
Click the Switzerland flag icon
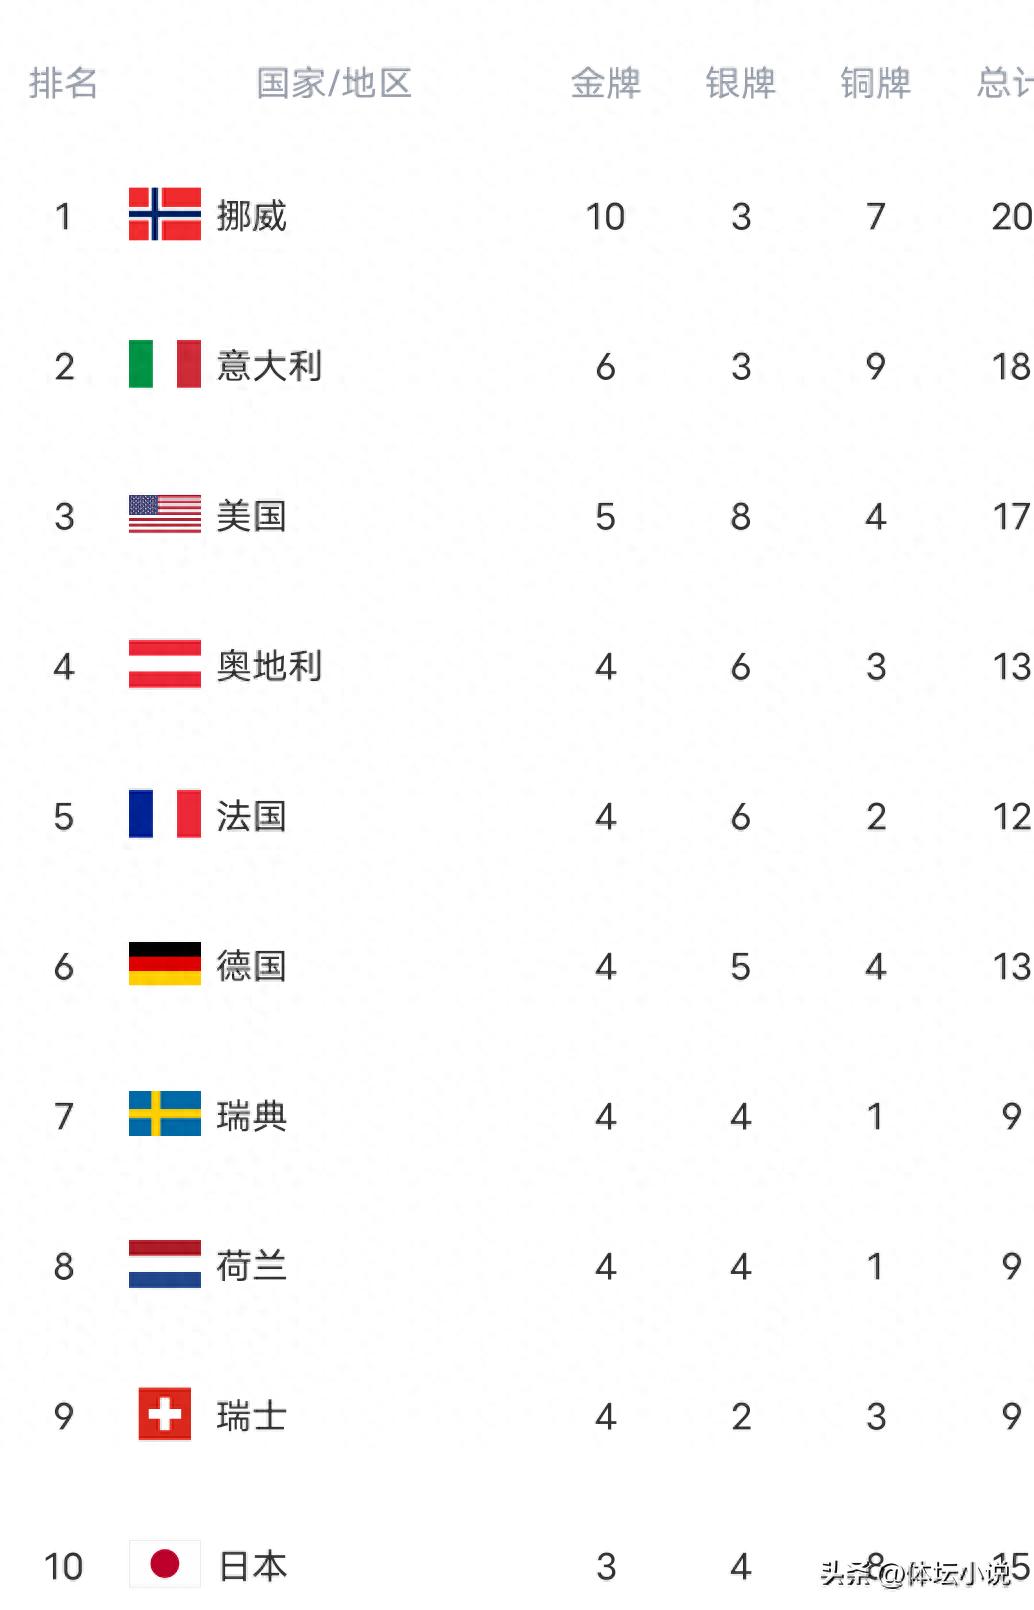click(x=164, y=1415)
